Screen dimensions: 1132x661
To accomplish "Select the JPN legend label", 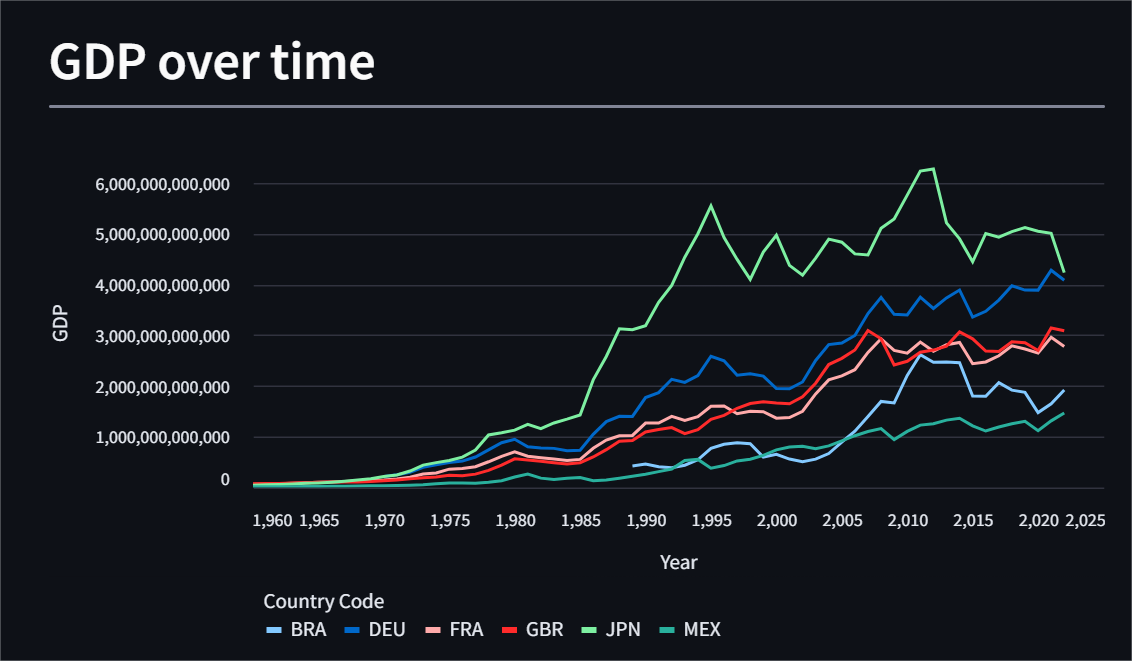I will (623, 629).
